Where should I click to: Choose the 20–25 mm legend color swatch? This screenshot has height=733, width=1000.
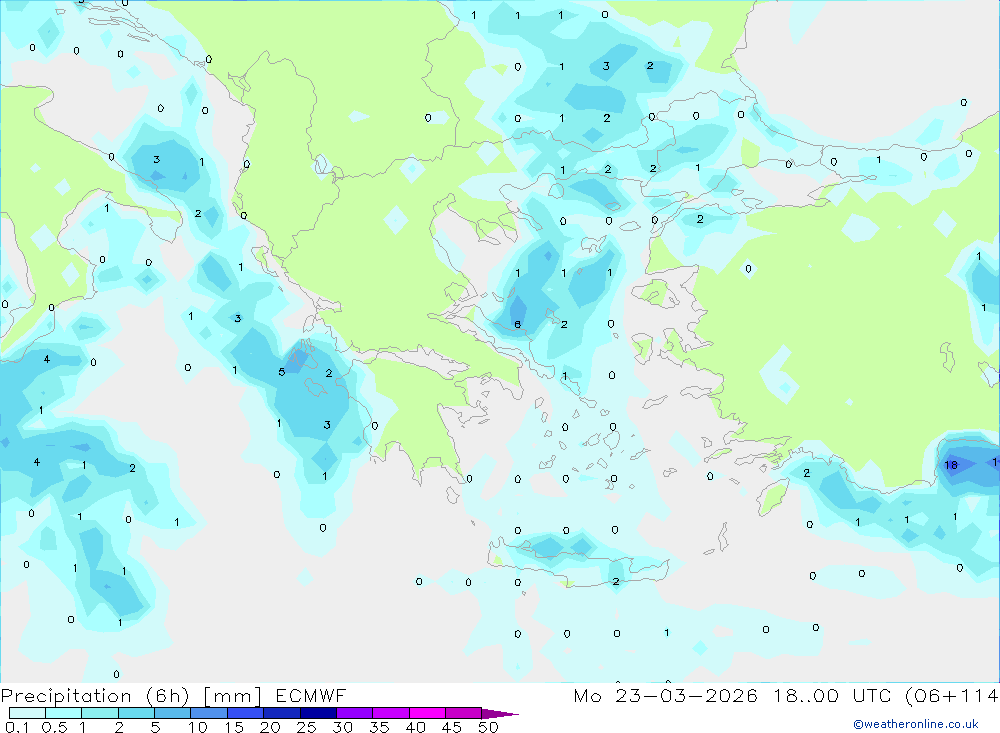(281, 713)
